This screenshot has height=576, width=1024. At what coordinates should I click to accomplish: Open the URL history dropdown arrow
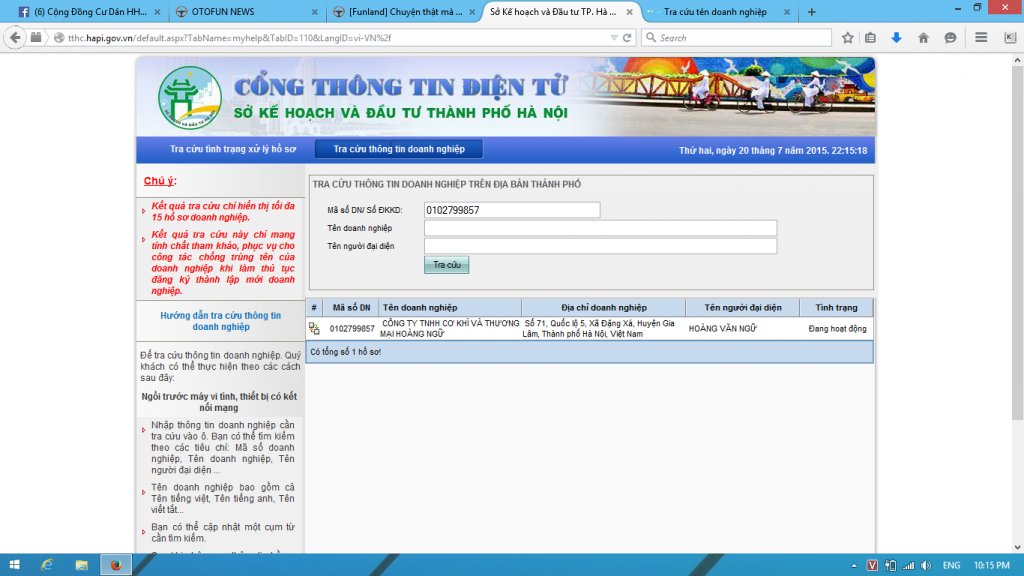[x=614, y=38]
